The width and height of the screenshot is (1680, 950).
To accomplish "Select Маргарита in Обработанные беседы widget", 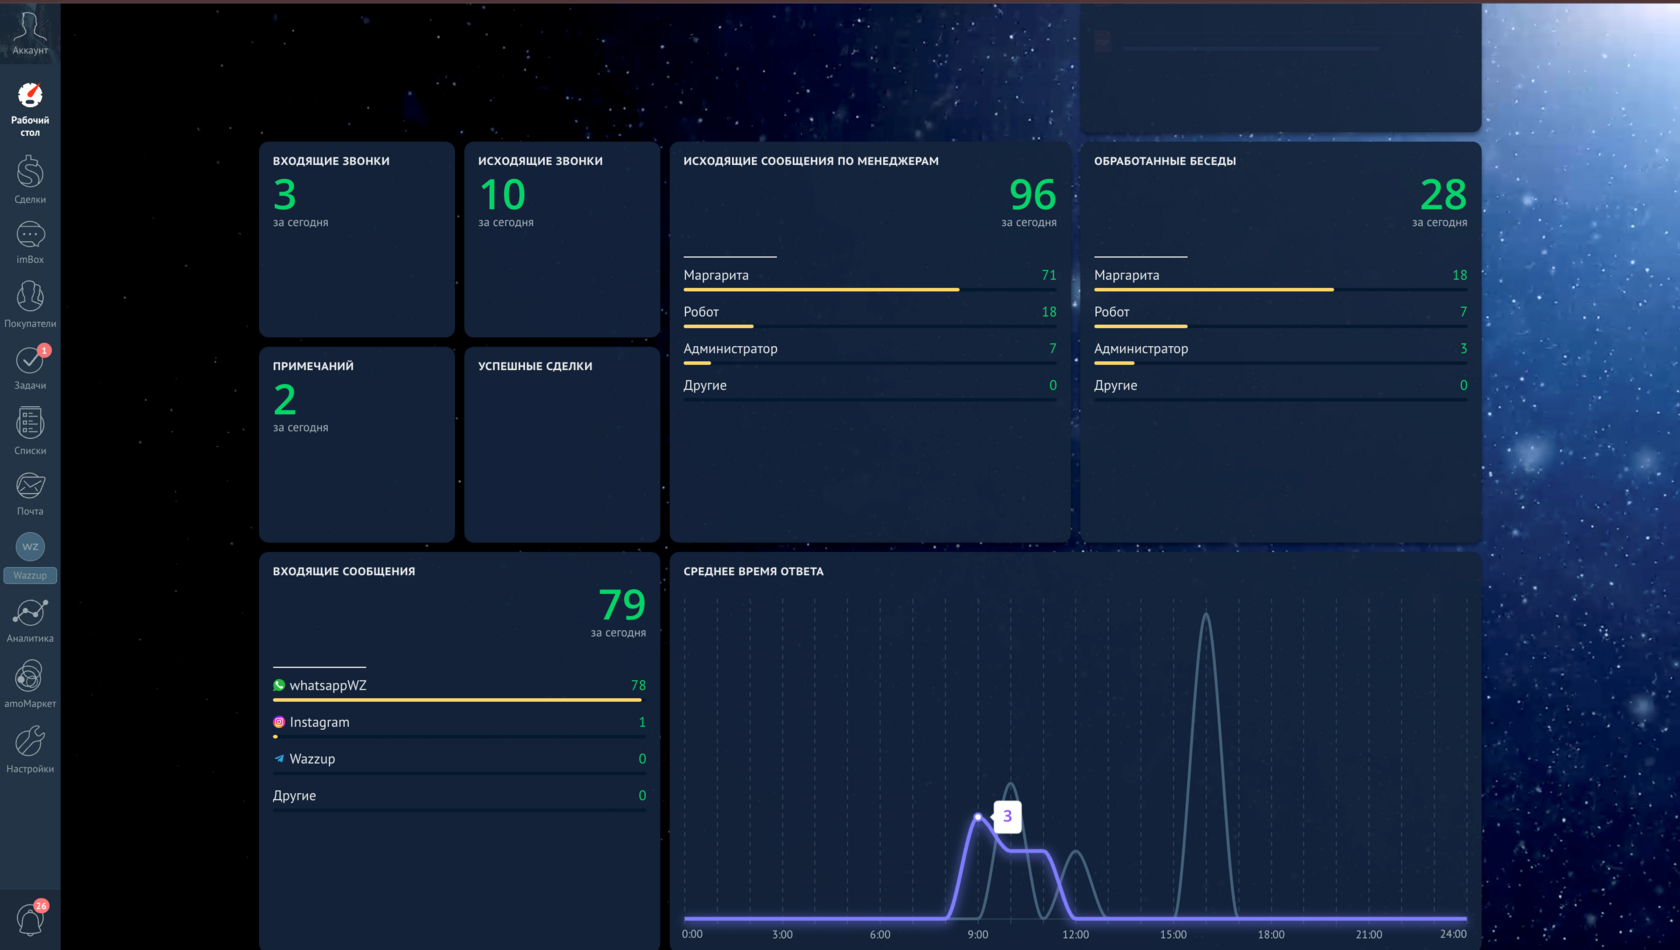I will [x=1127, y=275].
